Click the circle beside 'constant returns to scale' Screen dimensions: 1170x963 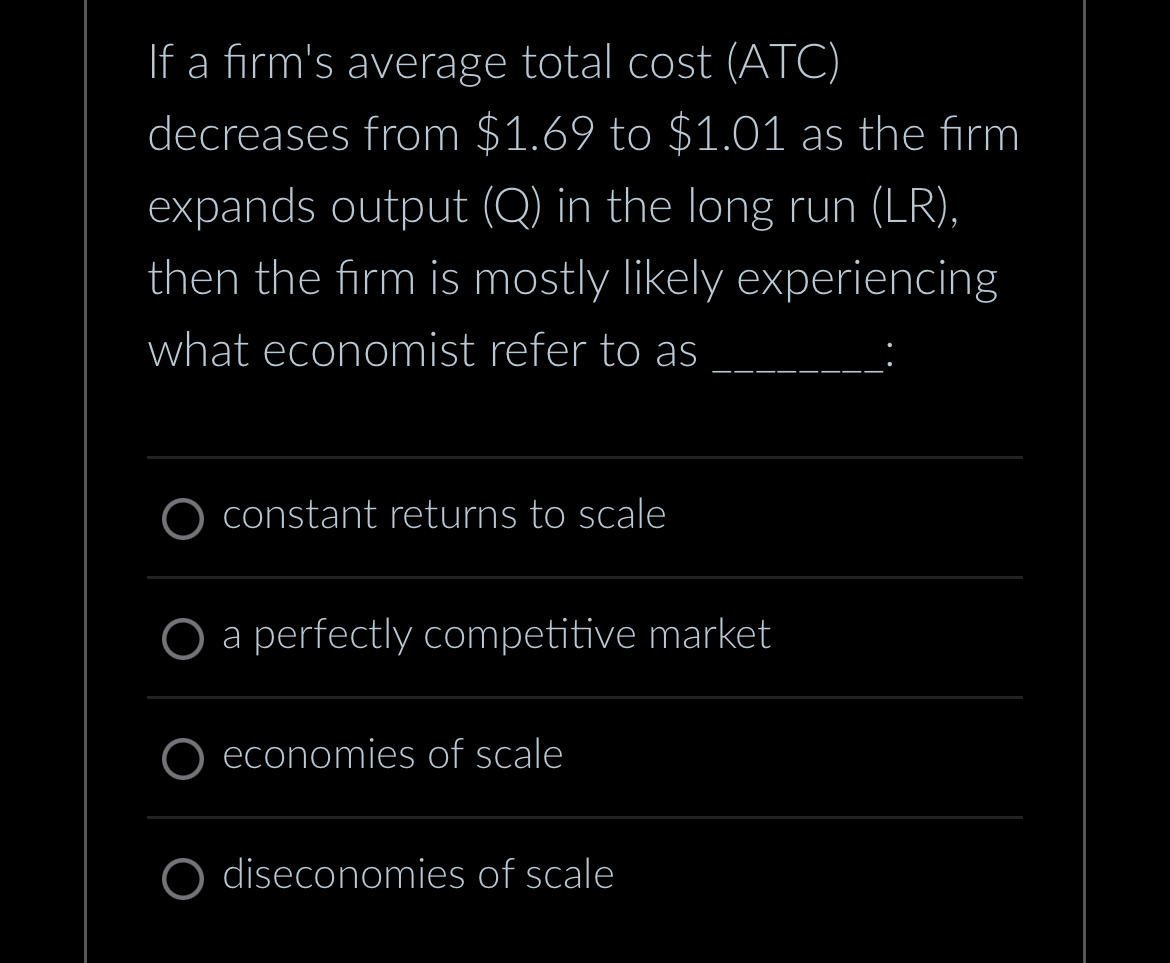pyautogui.click(x=183, y=520)
